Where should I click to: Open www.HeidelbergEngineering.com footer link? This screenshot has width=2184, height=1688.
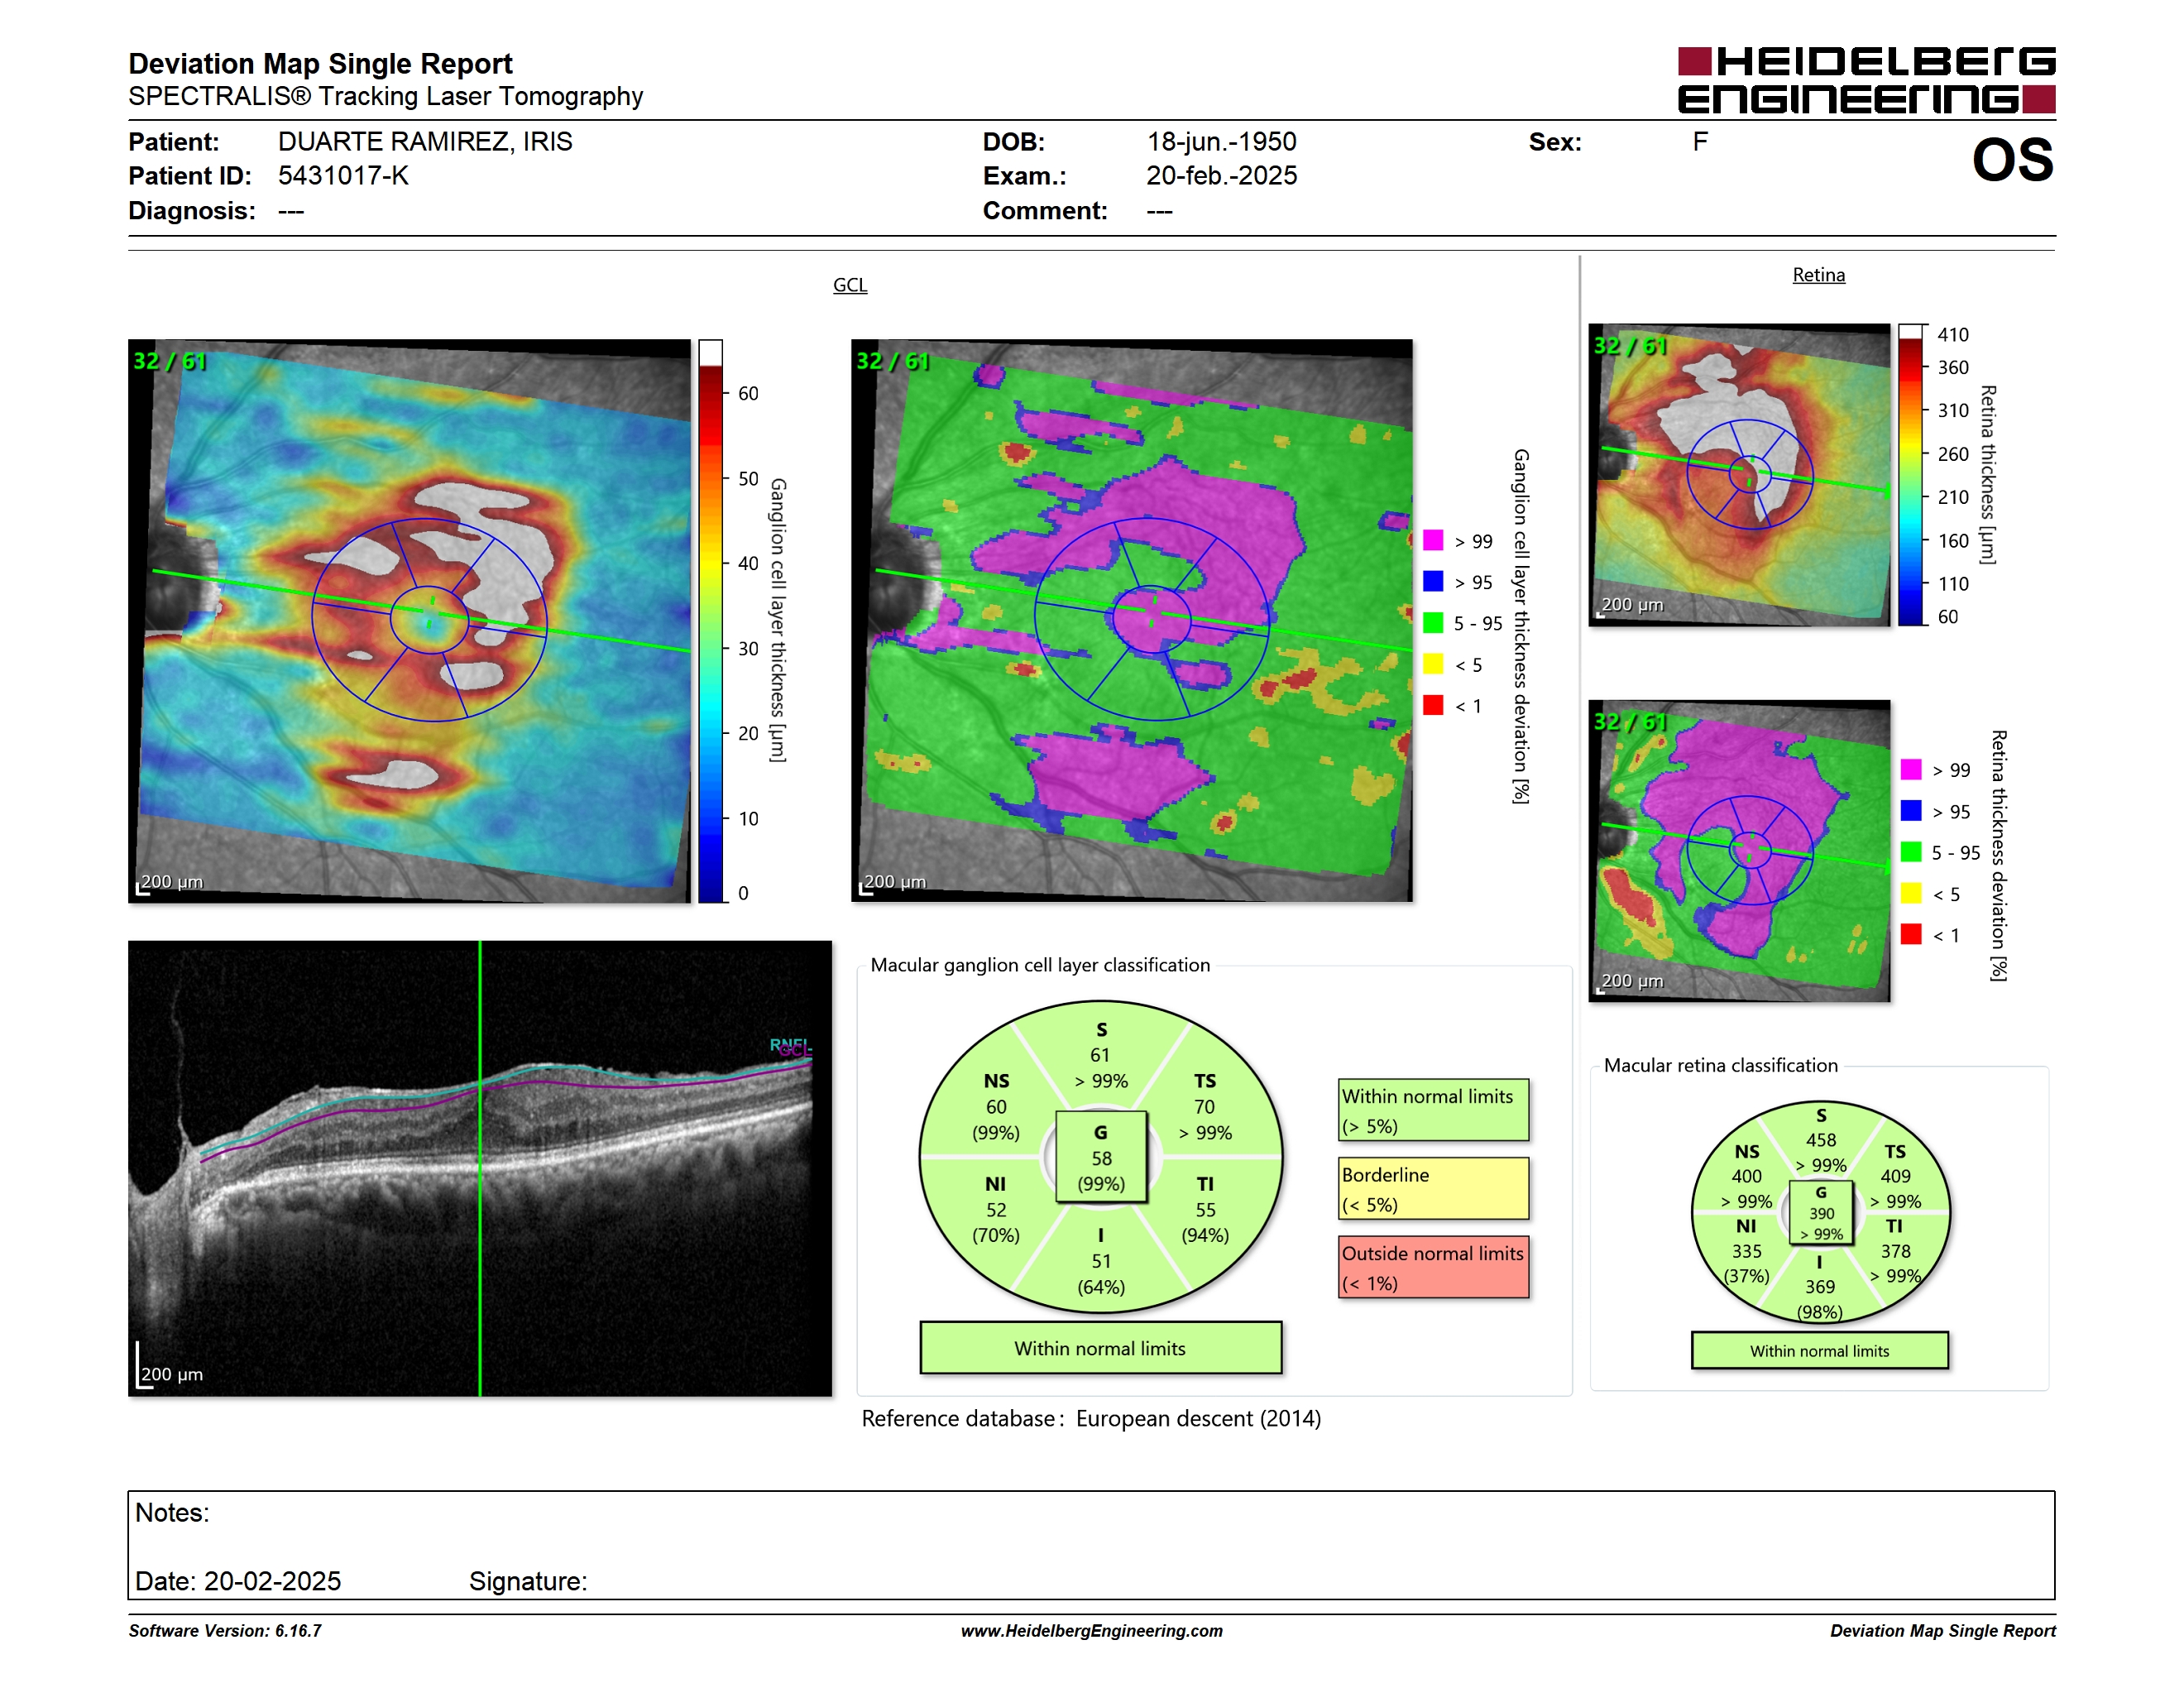tap(1091, 1631)
